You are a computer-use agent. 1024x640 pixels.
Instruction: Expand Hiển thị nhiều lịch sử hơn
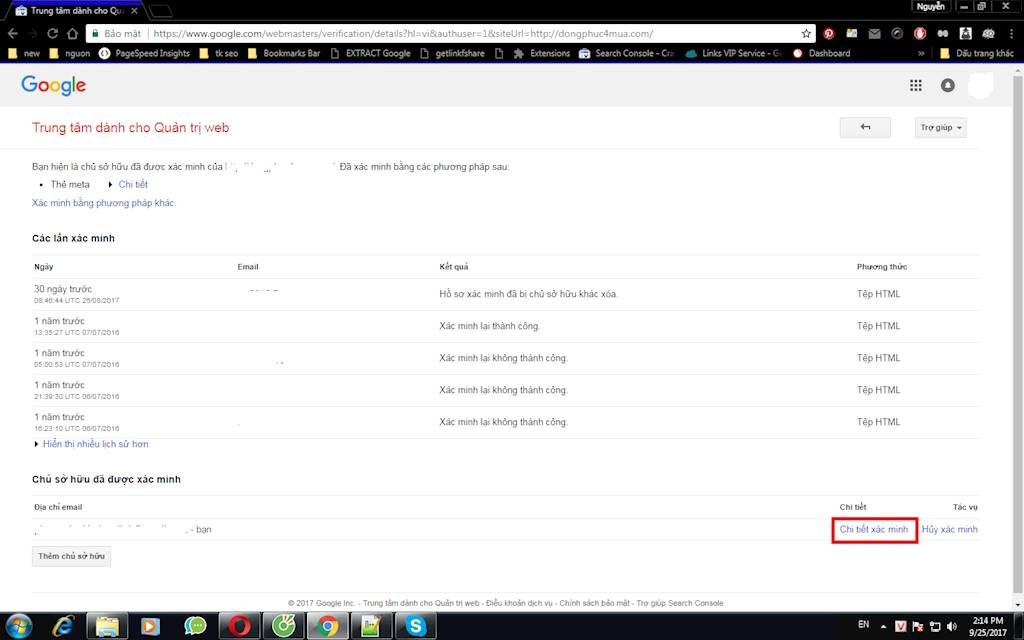95,444
